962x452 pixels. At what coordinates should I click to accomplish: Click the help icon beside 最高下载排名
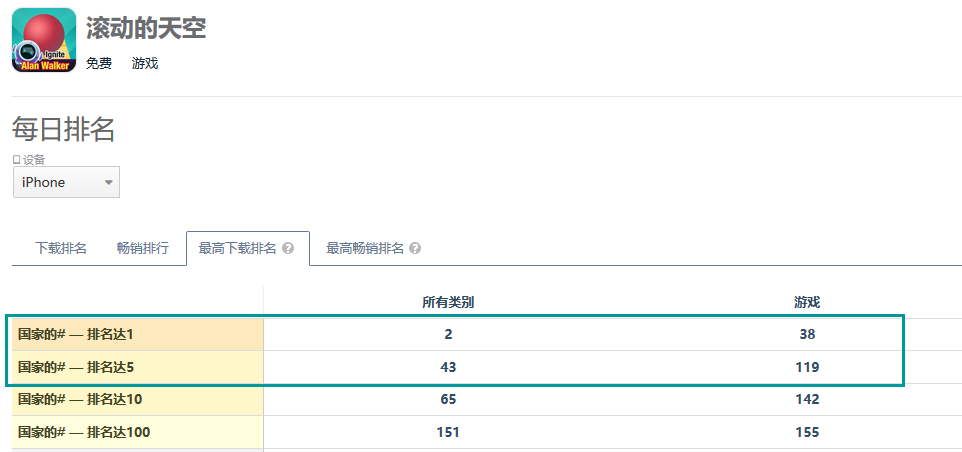pos(288,248)
